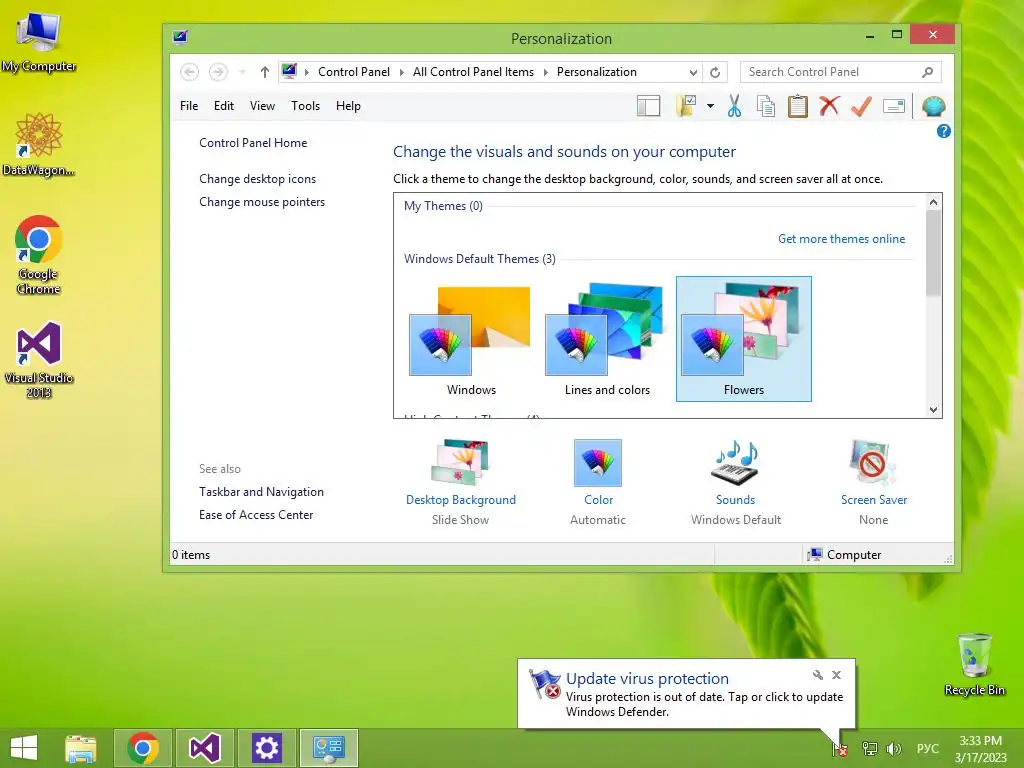Close the Update virus protection notification
Screen dimensions: 1024x768
pyautogui.click(x=837, y=675)
